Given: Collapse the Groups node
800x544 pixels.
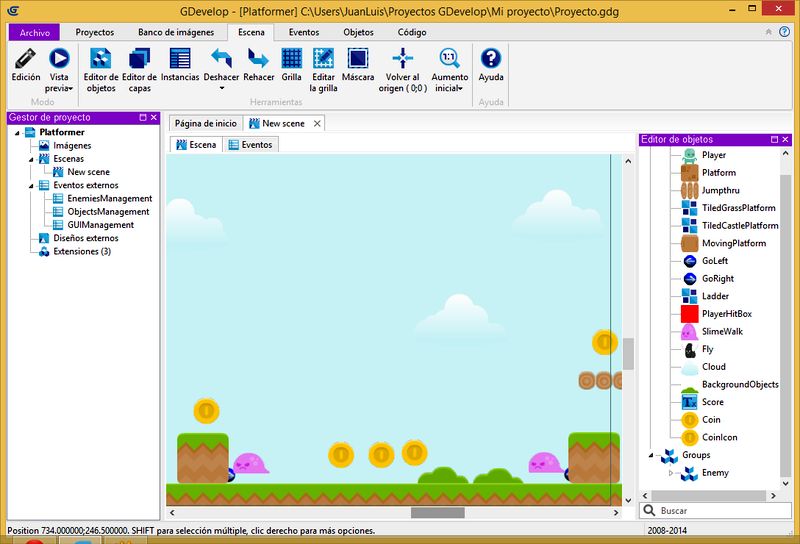Looking at the screenshot, I should click(x=651, y=455).
